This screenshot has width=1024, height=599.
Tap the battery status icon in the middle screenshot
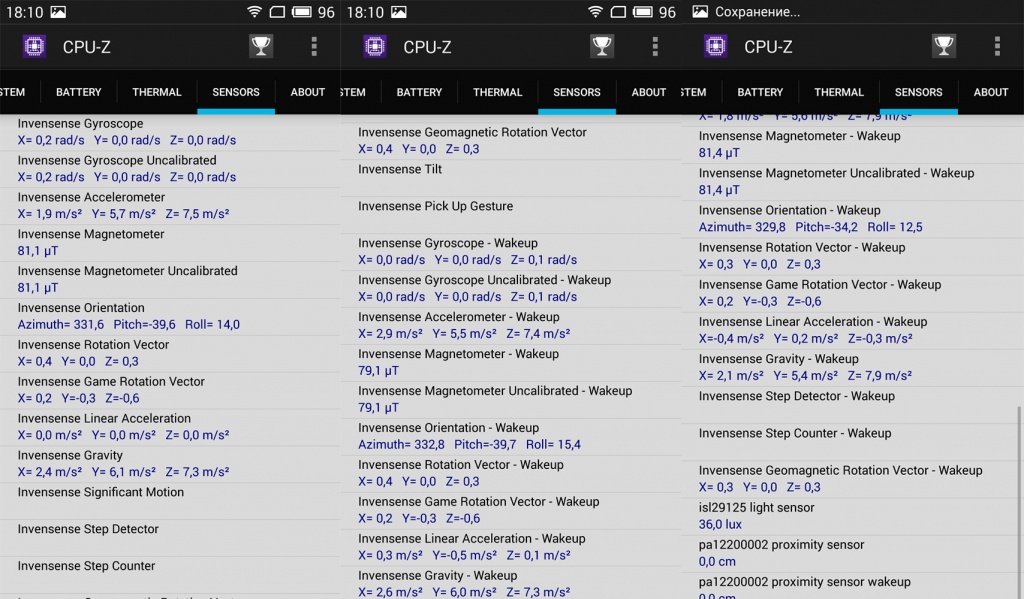(642, 12)
